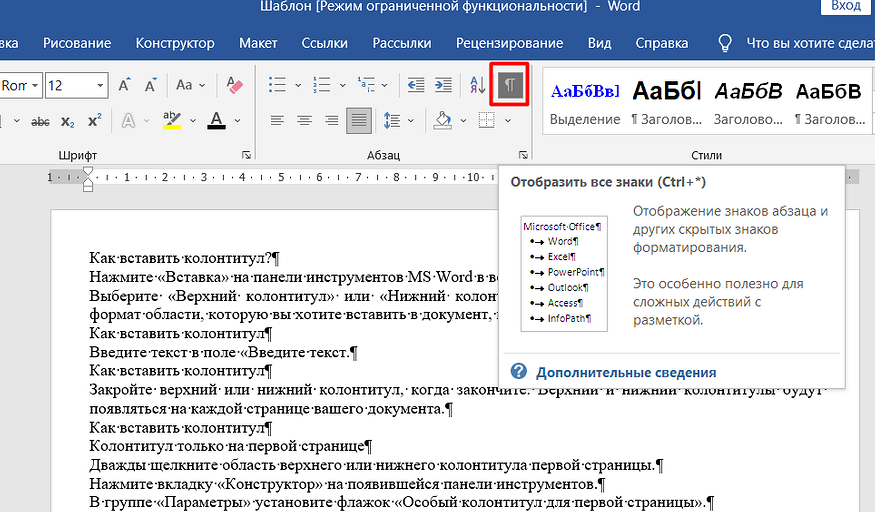Increase paragraph indent

click(442, 85)
